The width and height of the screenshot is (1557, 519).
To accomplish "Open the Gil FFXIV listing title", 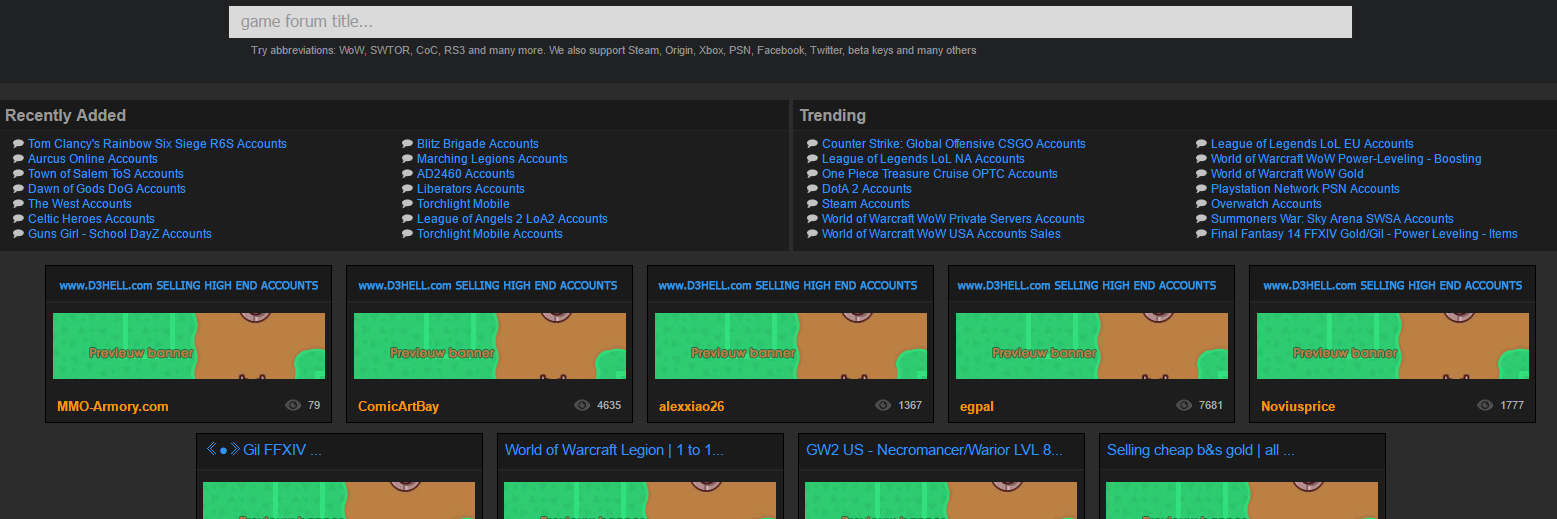I will click(265, 450).
